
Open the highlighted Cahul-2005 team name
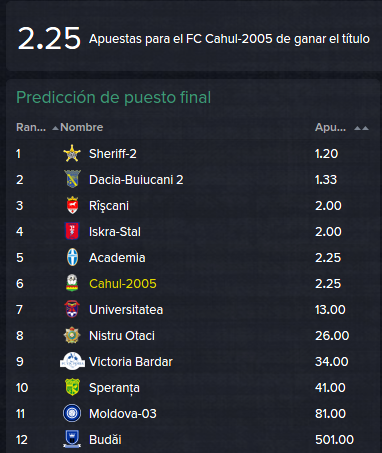tap(123, 284)
